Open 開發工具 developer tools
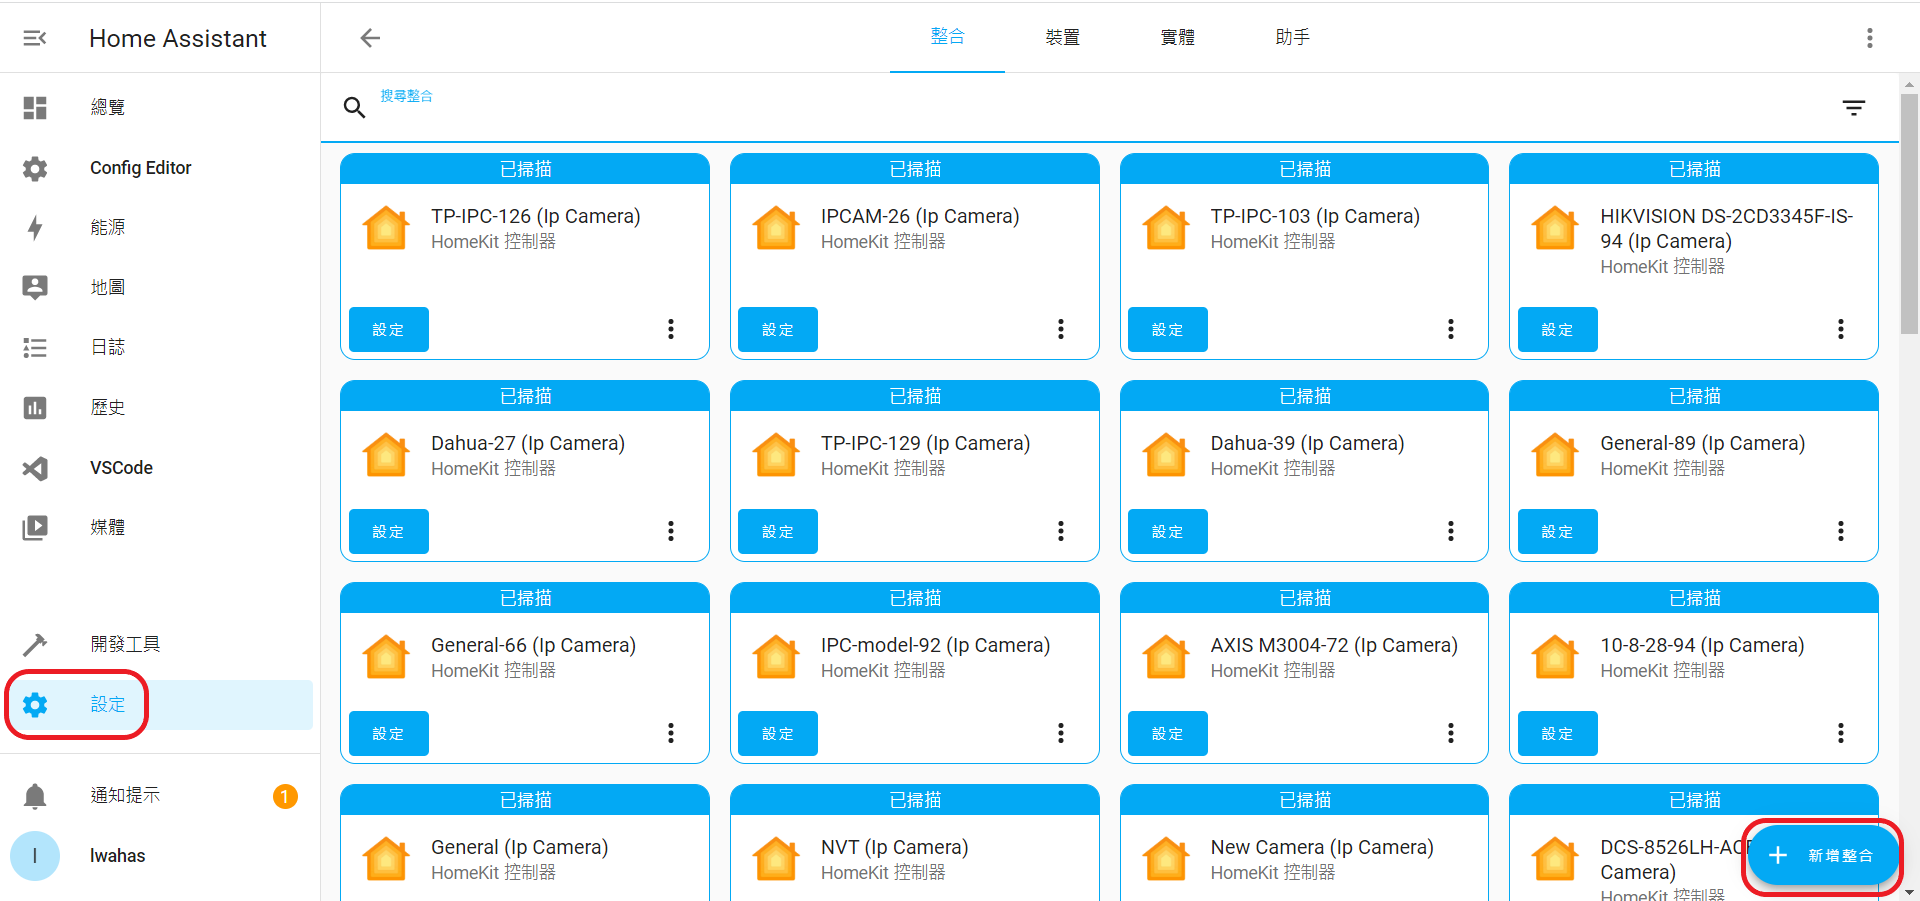1920x901 pixels. click(x=125, y=644)
